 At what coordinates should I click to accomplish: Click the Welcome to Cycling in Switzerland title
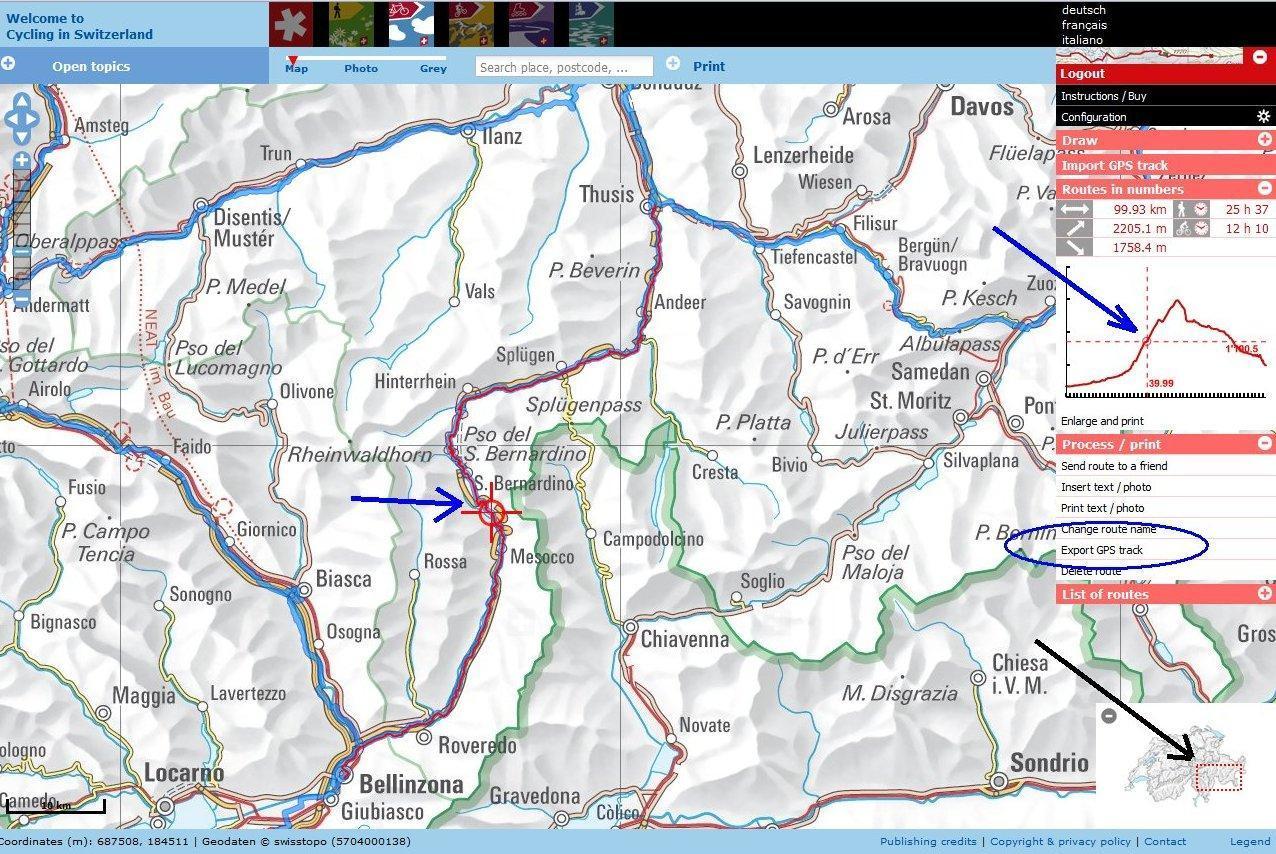coord(80,26)
